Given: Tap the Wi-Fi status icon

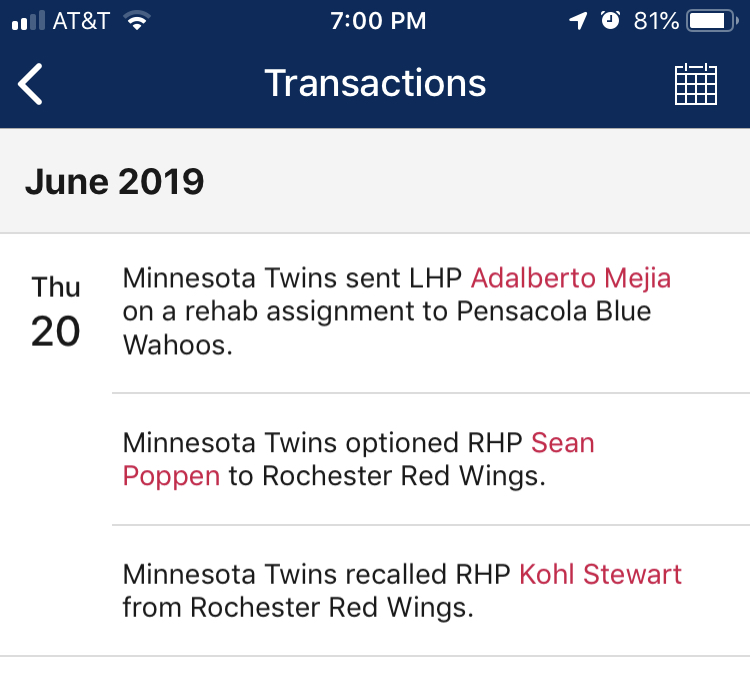Looking at the screenshot, I should coord(137,21).
